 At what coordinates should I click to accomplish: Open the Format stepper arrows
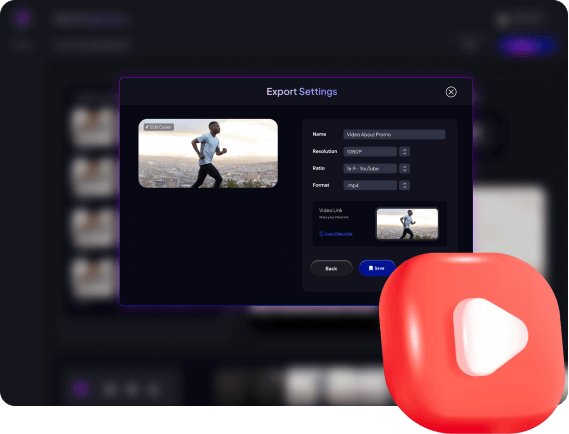[404, 185]
